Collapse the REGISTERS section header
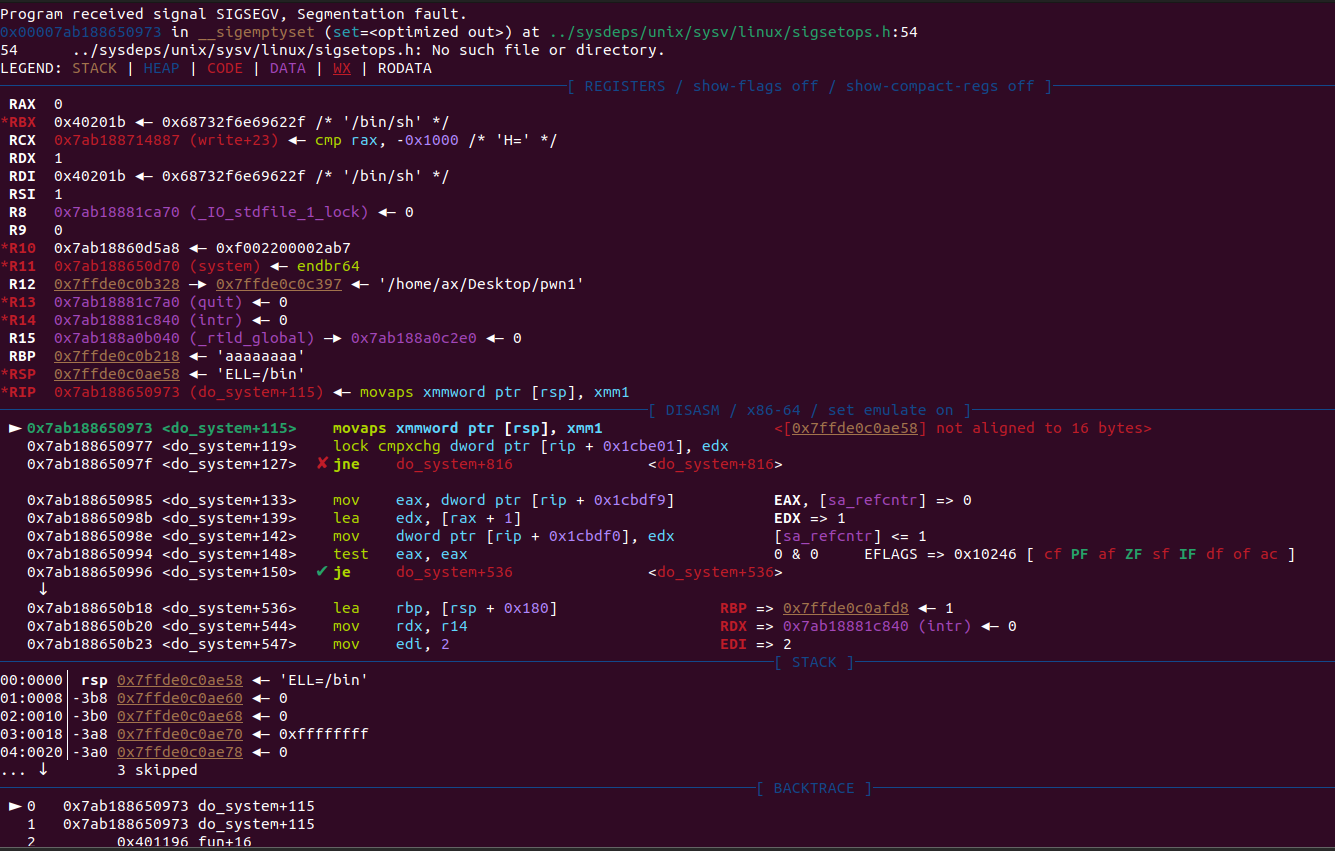 pos(625,86)
